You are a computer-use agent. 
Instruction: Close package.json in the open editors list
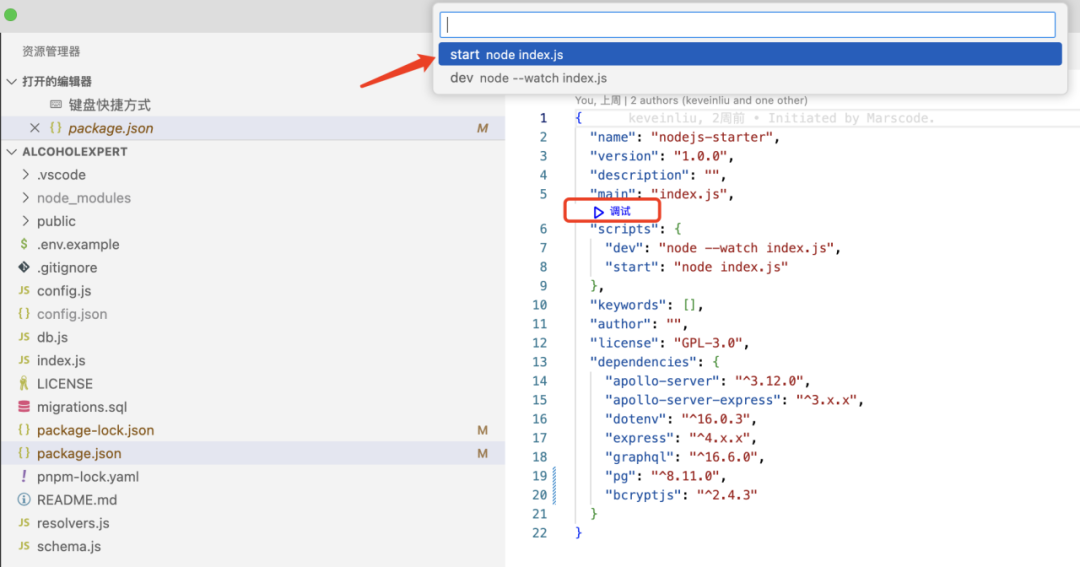tap(34, 128)
